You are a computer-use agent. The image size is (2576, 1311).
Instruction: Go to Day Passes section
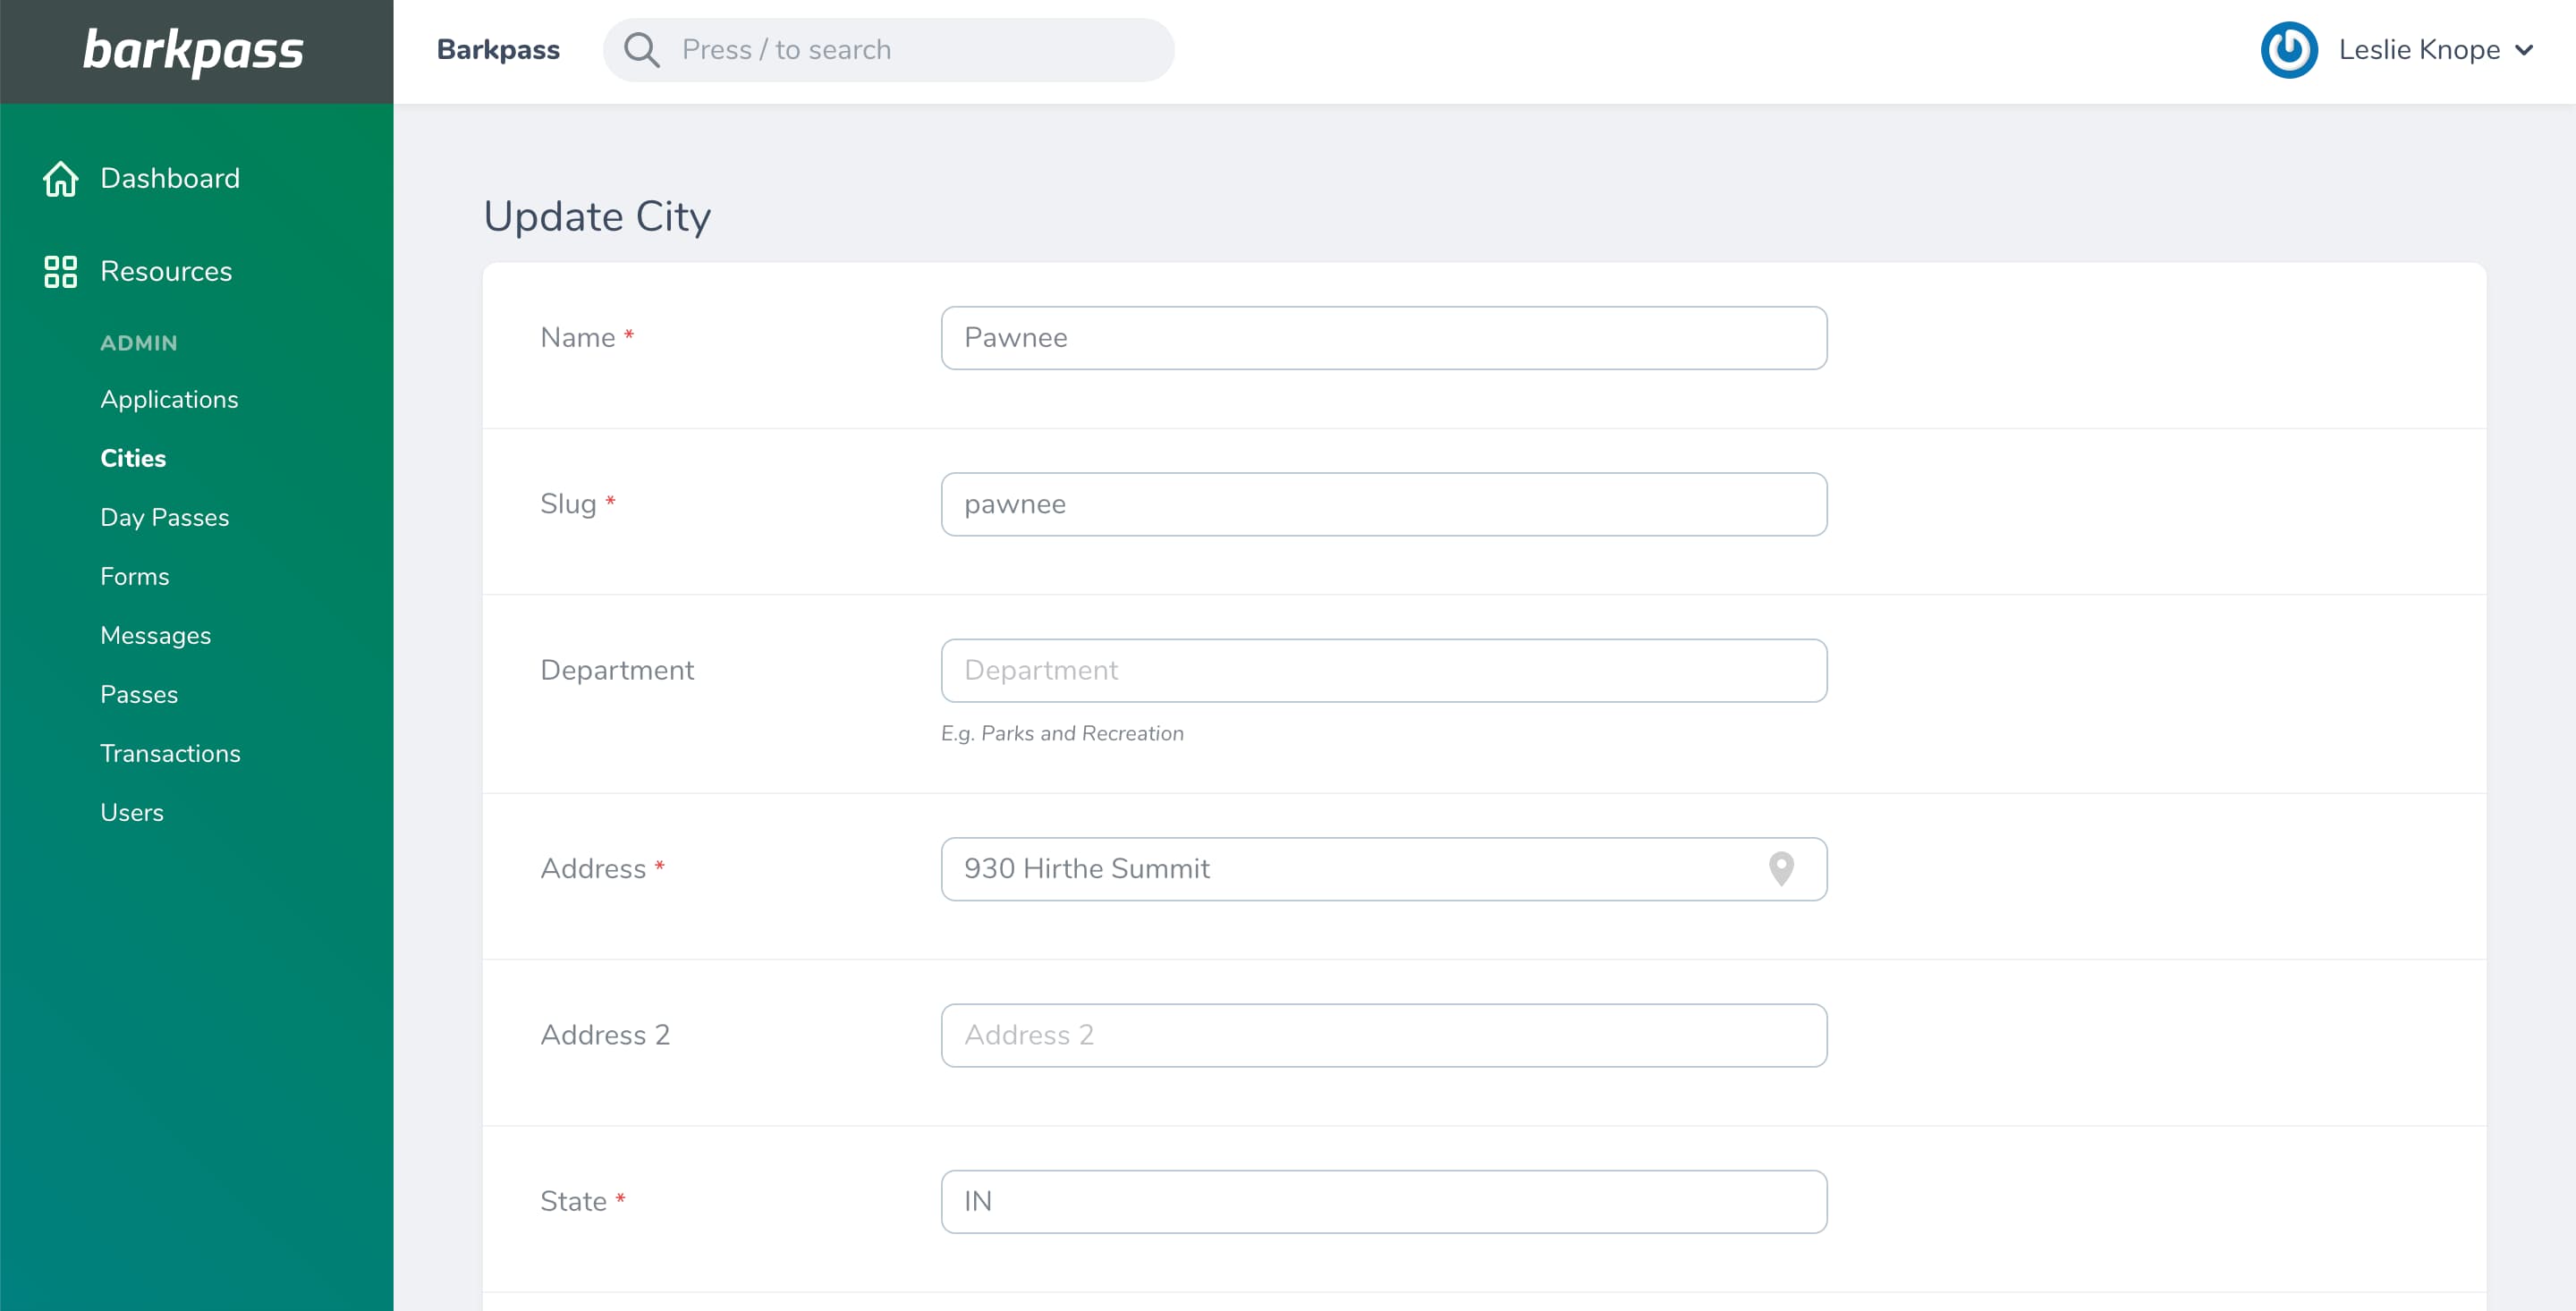pyautogui.click(x=164, y=517)
